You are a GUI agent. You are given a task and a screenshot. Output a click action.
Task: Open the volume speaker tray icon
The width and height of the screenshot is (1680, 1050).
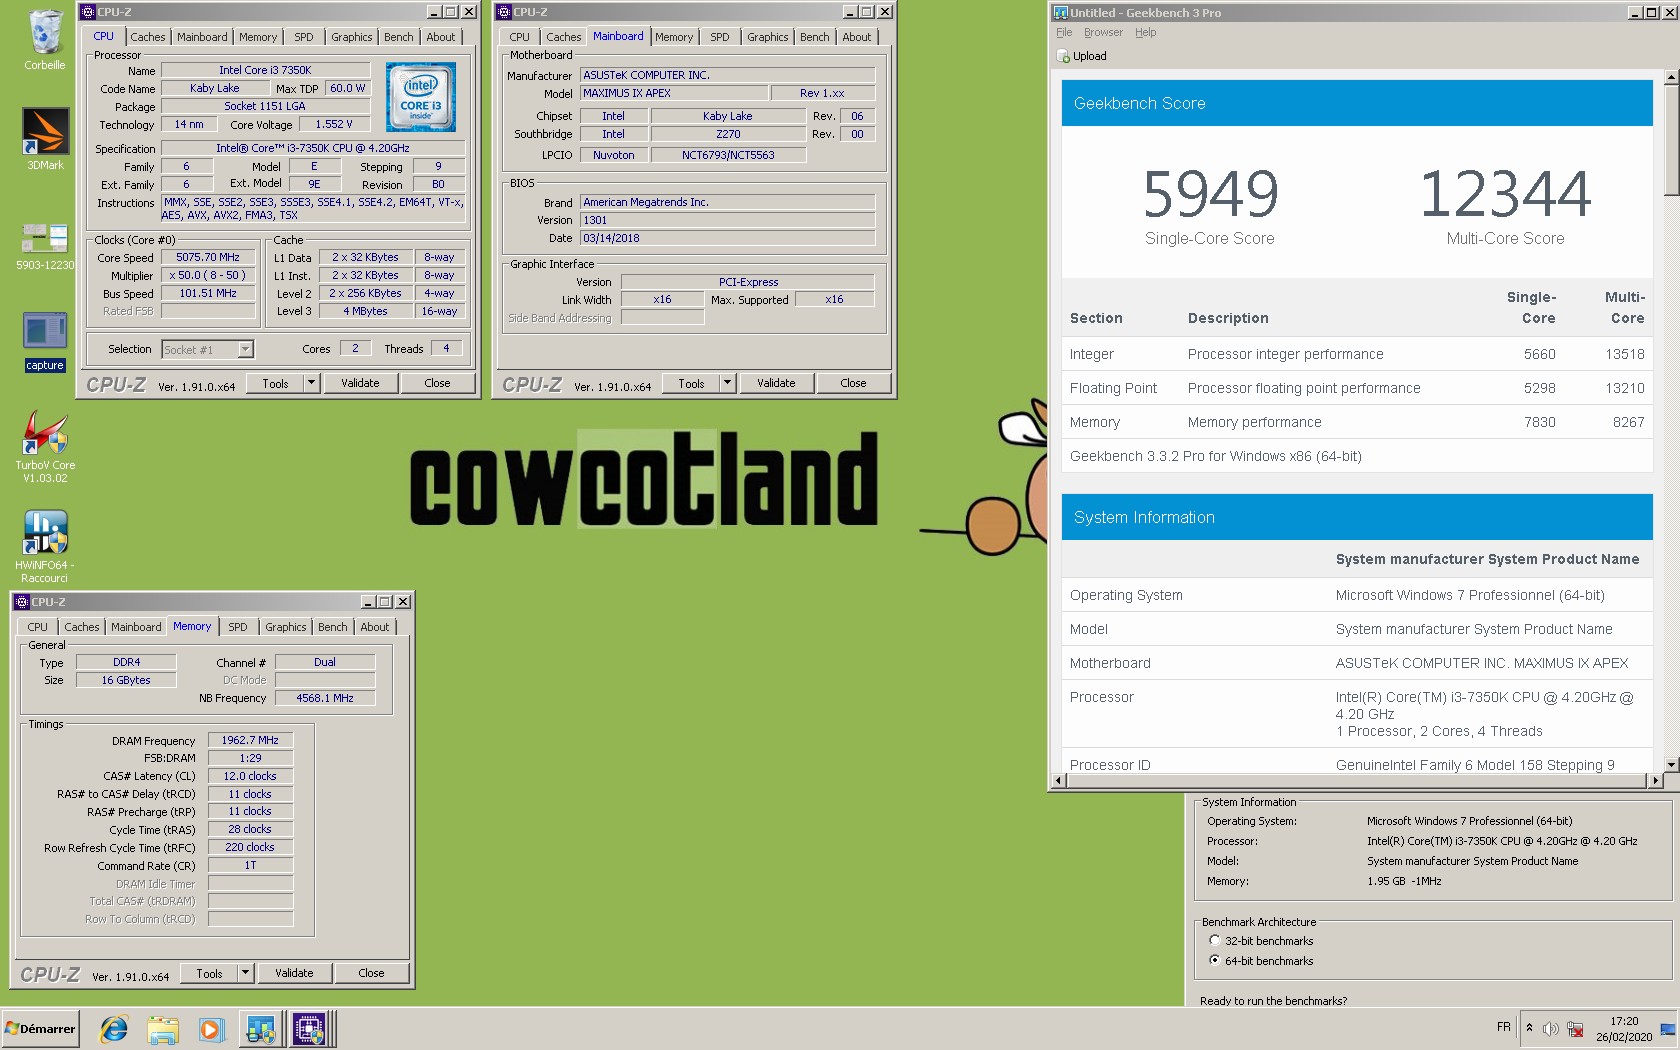point(1550,1028)
